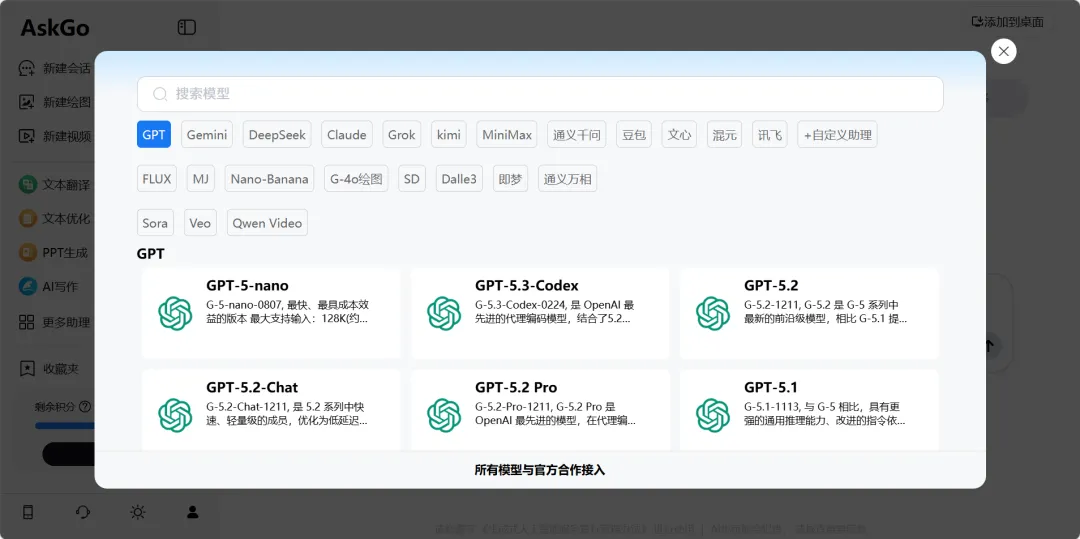
Task: Choose the GPT-5.1 model title
Action: point(771,388)
